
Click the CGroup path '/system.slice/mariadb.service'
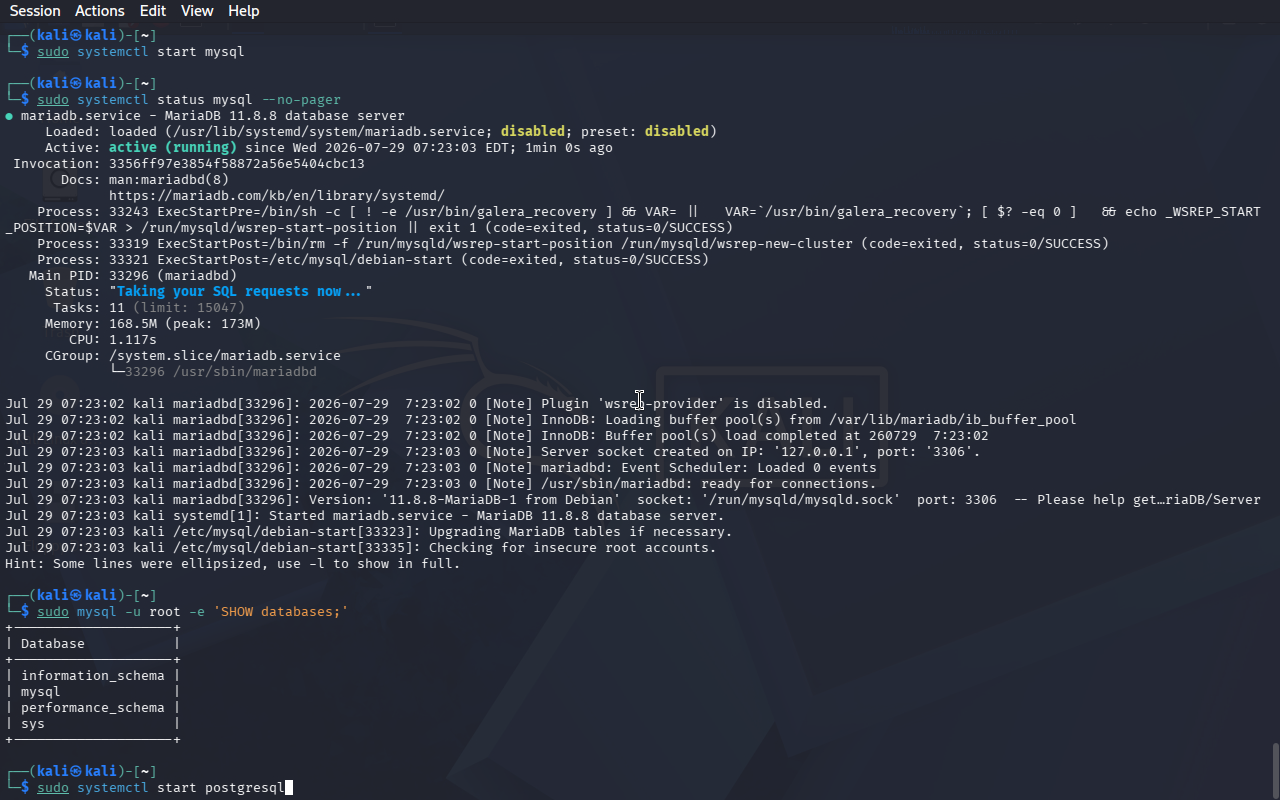(225, 356)
